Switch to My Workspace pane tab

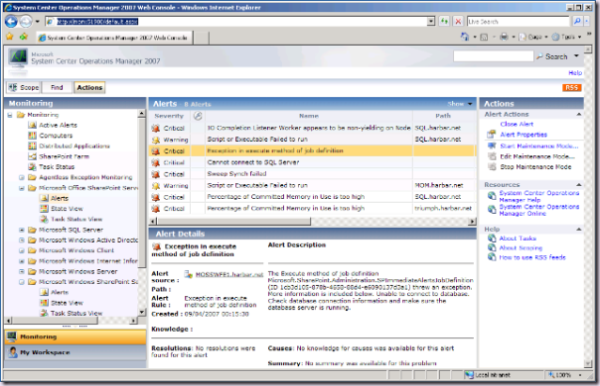click(x=75, y=352)
